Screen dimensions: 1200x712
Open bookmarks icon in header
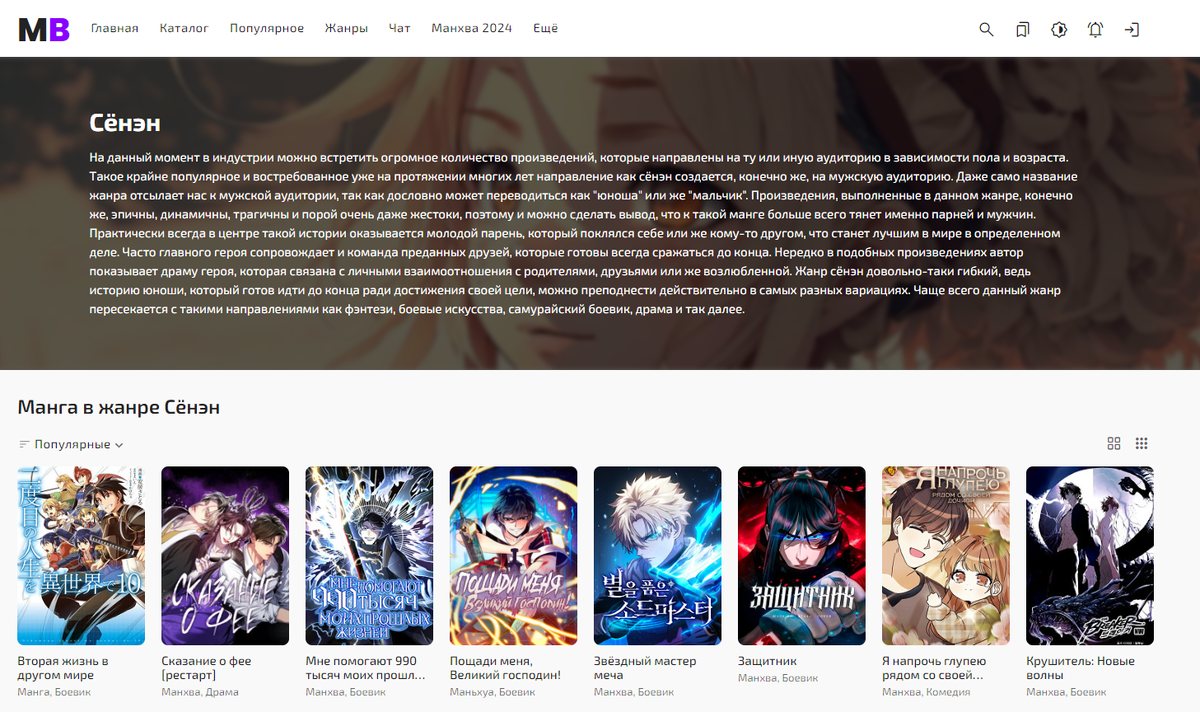tap(1022, 29)
